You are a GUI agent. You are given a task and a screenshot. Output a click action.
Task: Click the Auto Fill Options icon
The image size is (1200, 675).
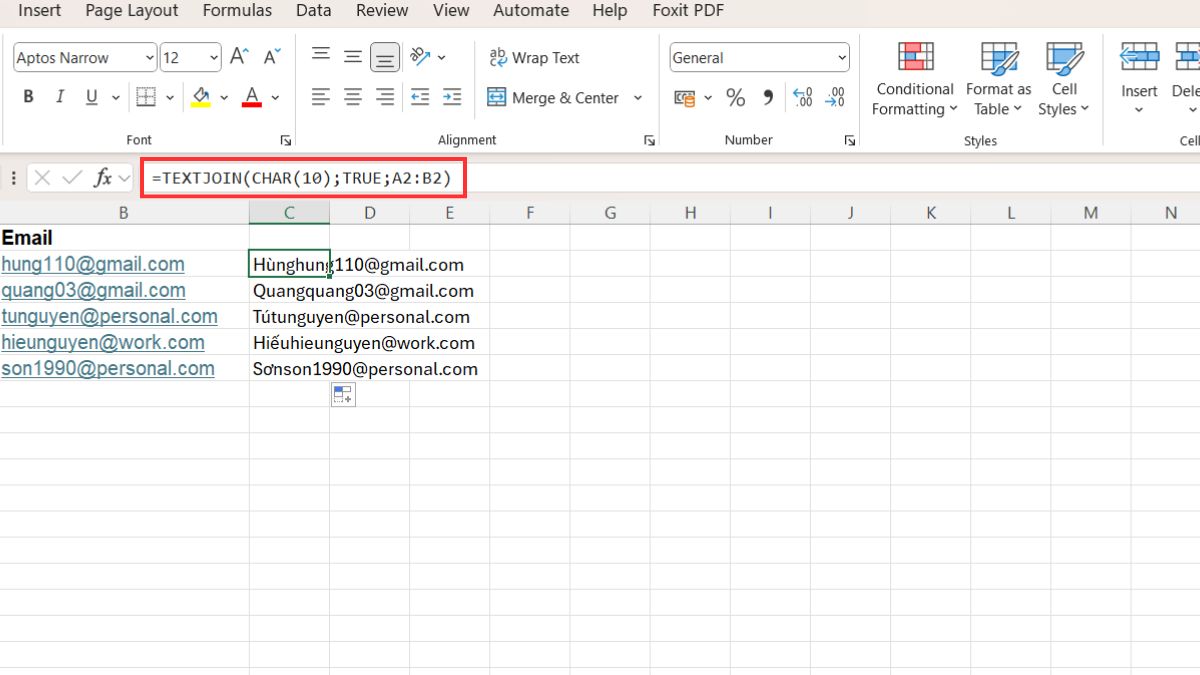tap(342, 395)
